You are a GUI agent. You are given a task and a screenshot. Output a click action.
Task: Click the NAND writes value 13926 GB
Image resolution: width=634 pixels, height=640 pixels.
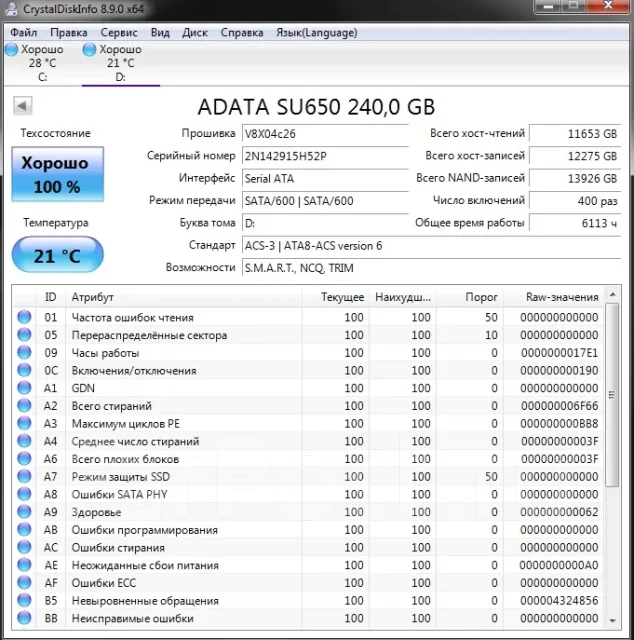pos(575,178)
